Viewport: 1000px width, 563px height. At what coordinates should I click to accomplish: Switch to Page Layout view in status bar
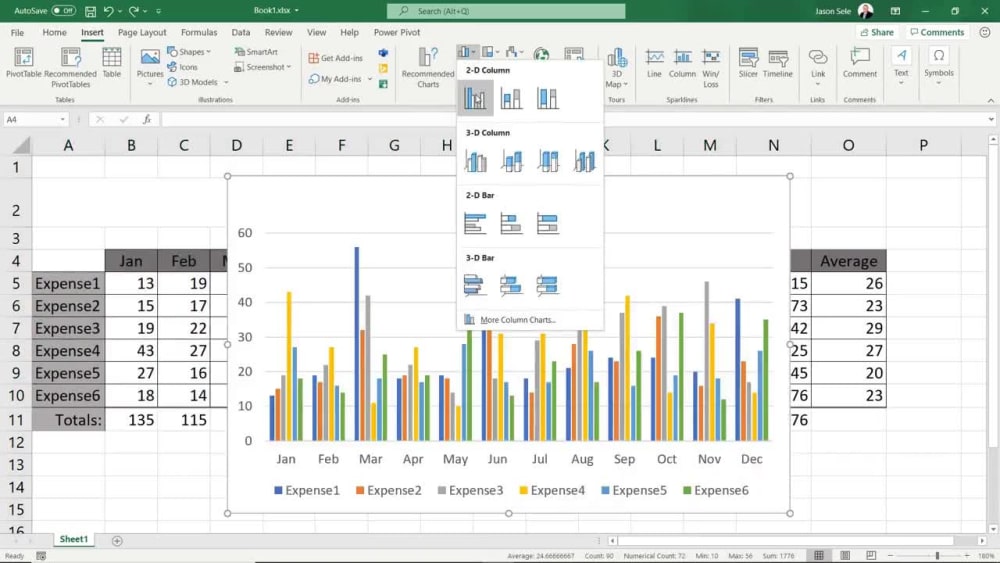[845, 555]
